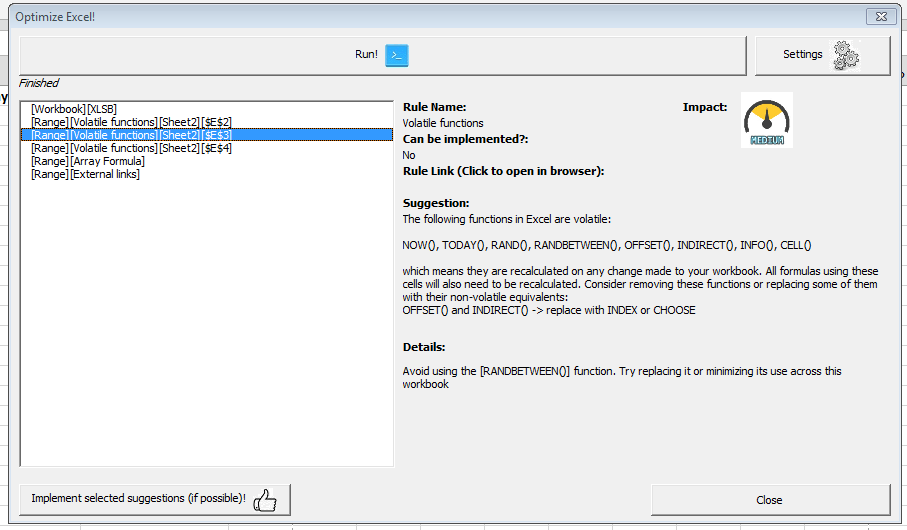Click the 'Details:' heading
This screenshot has width=907, height=530.
(424, 347)
